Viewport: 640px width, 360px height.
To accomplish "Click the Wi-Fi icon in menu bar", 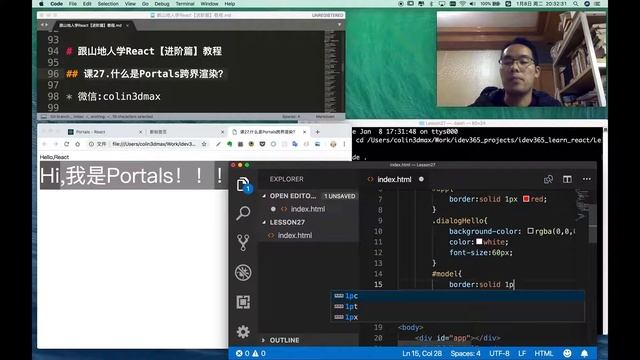I will pyautogui.click(x=462, y=4).
